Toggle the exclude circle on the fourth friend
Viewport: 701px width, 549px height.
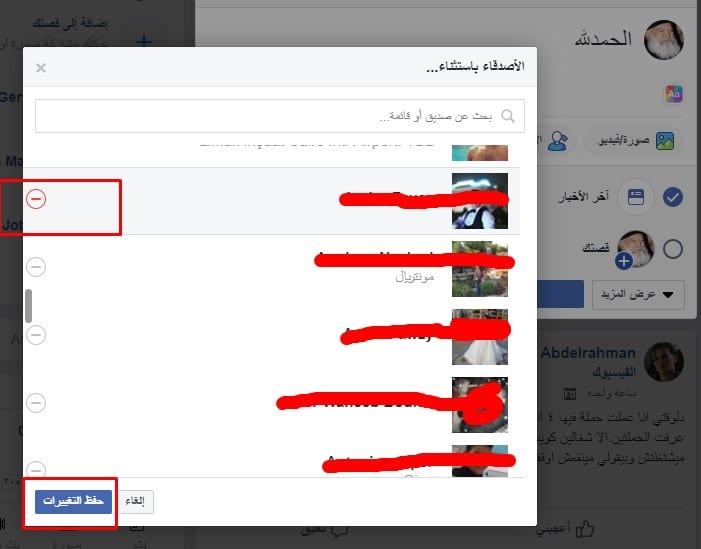[x=36, y=403]
